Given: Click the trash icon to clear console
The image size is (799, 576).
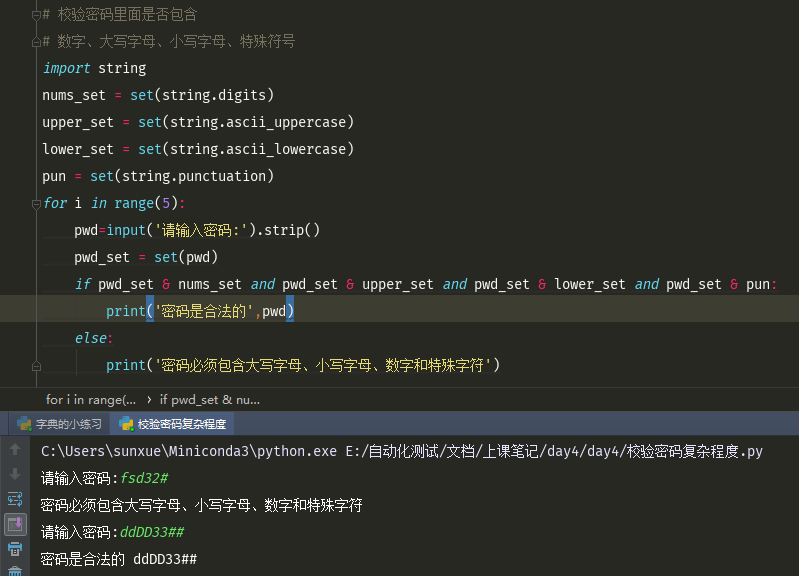Looking at the screenshot, I should click(15, 570).
